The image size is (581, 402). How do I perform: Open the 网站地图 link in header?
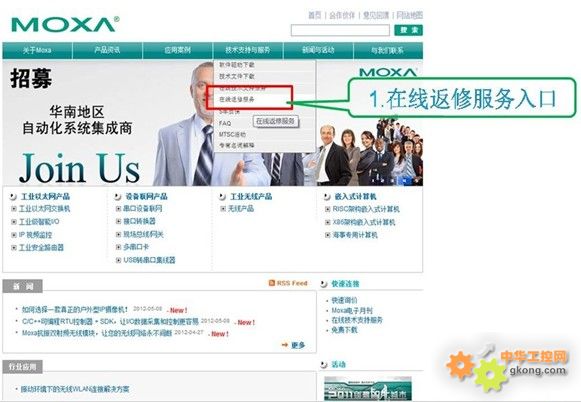click(x=409, y=15)
